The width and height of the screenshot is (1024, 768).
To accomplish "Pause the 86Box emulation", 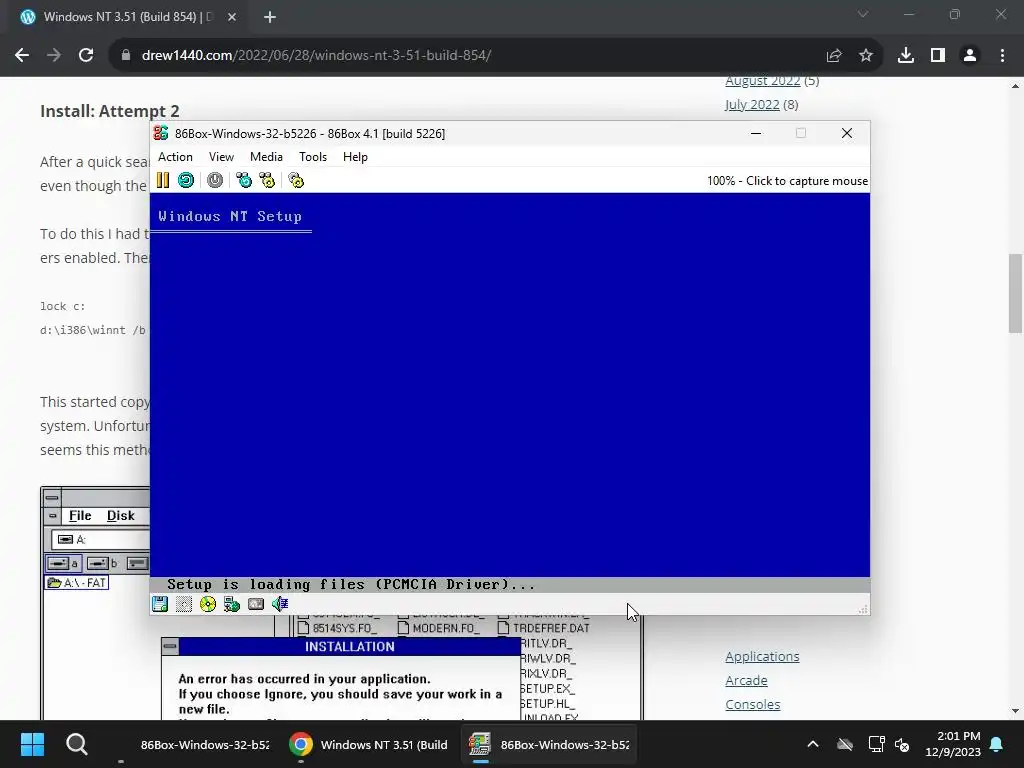I will 163,180.
